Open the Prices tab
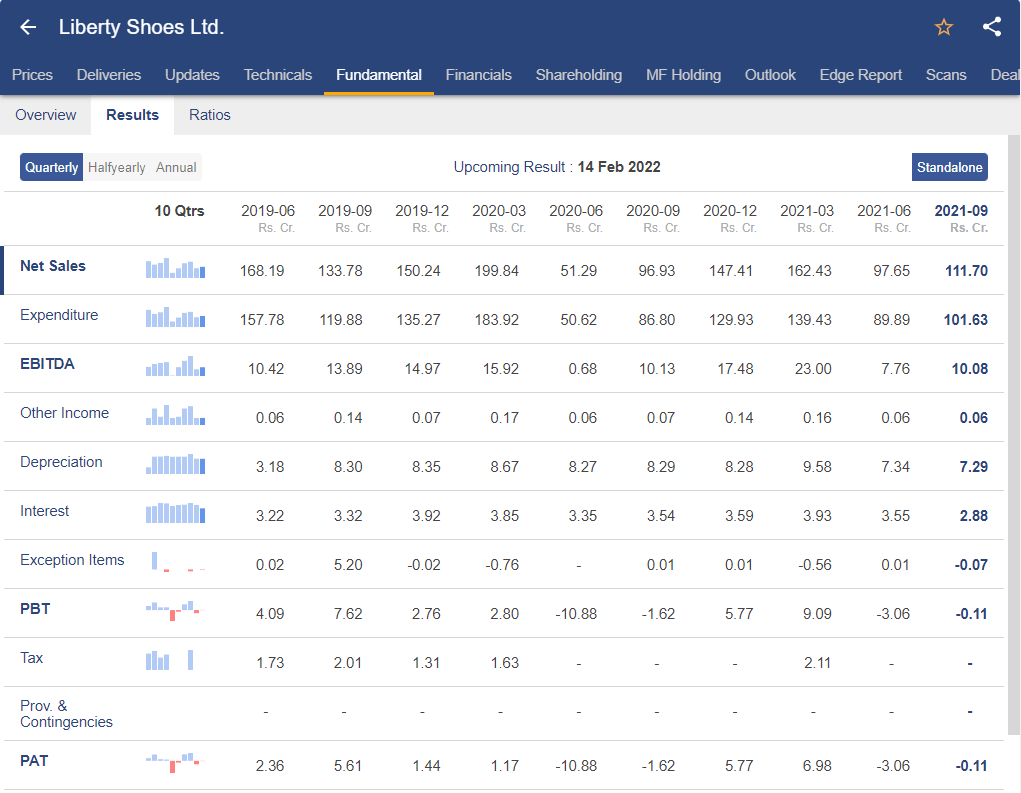The image size is (1021, 793). [x=32, y=75]
